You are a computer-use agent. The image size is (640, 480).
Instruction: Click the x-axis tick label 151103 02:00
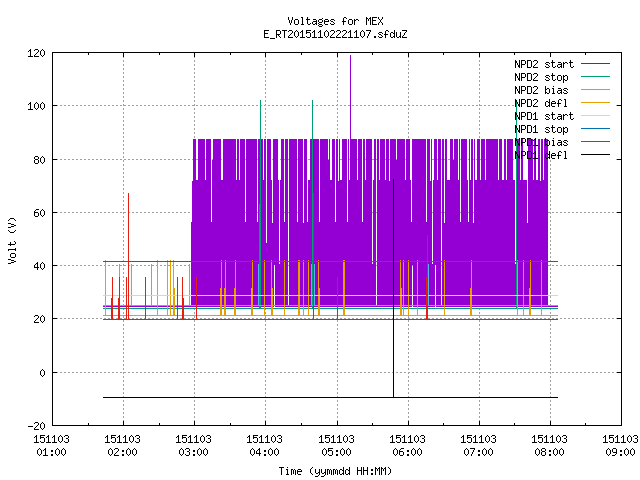tap(122, 446)
